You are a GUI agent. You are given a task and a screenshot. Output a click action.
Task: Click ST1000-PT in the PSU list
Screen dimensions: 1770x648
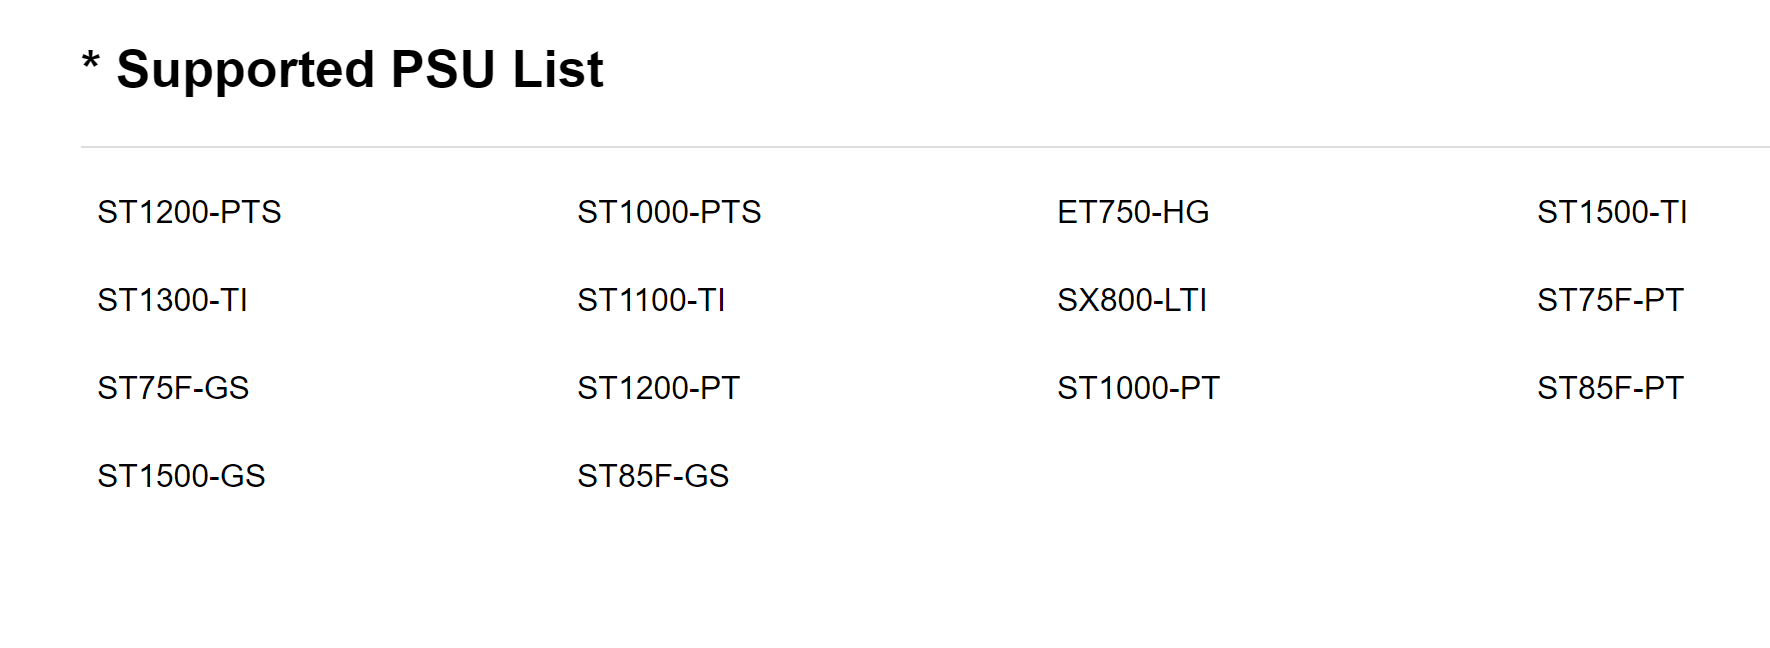pos(1138,388)
